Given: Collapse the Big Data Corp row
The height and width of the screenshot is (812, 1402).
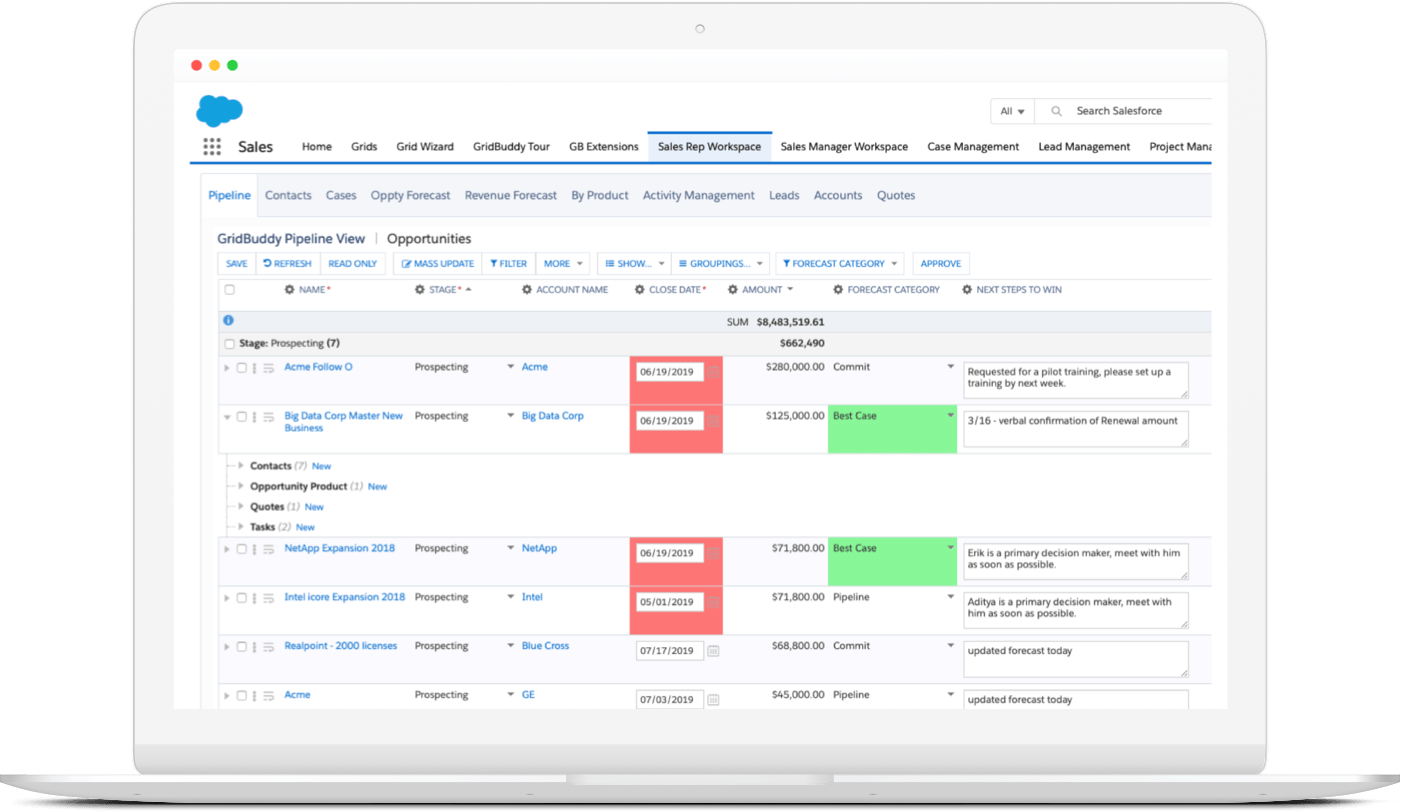Looking at the screenshot, I should click(x=227, y=417).
